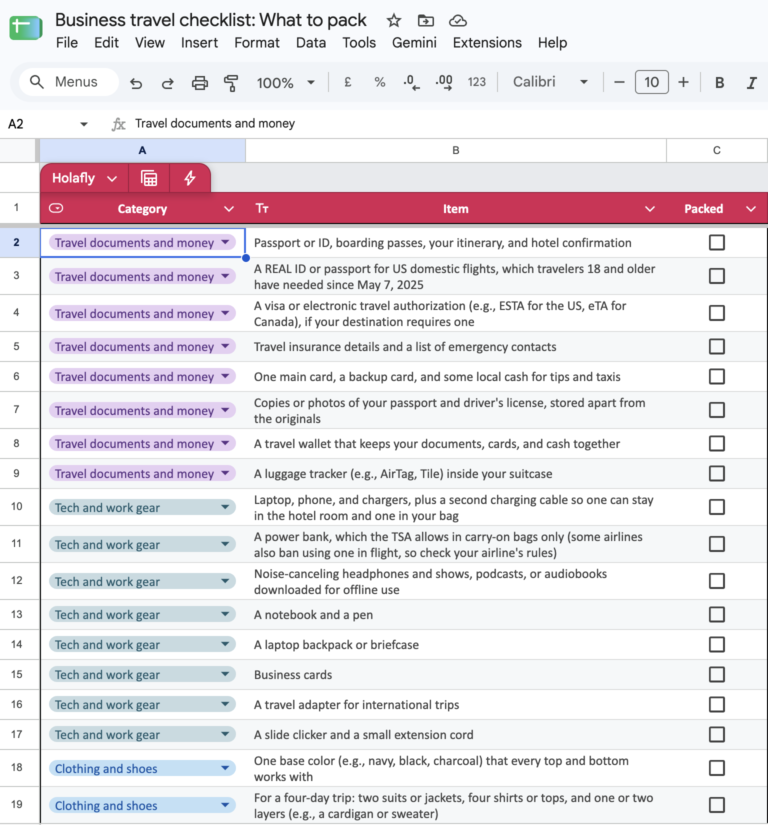Click the Category column type icon

click(56, 208)
